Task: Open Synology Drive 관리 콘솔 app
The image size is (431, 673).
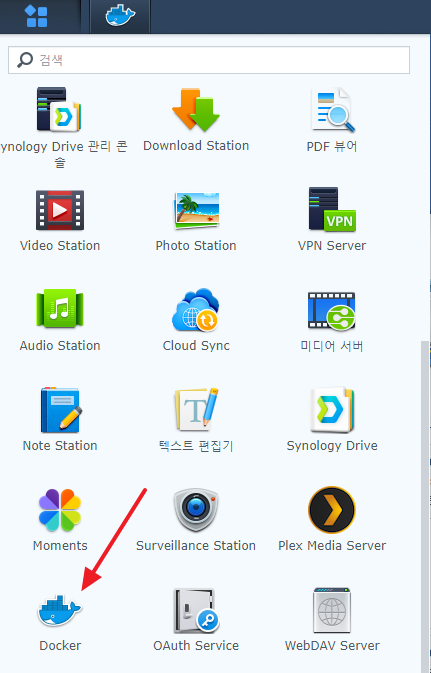Action: (x=60, y=109)
